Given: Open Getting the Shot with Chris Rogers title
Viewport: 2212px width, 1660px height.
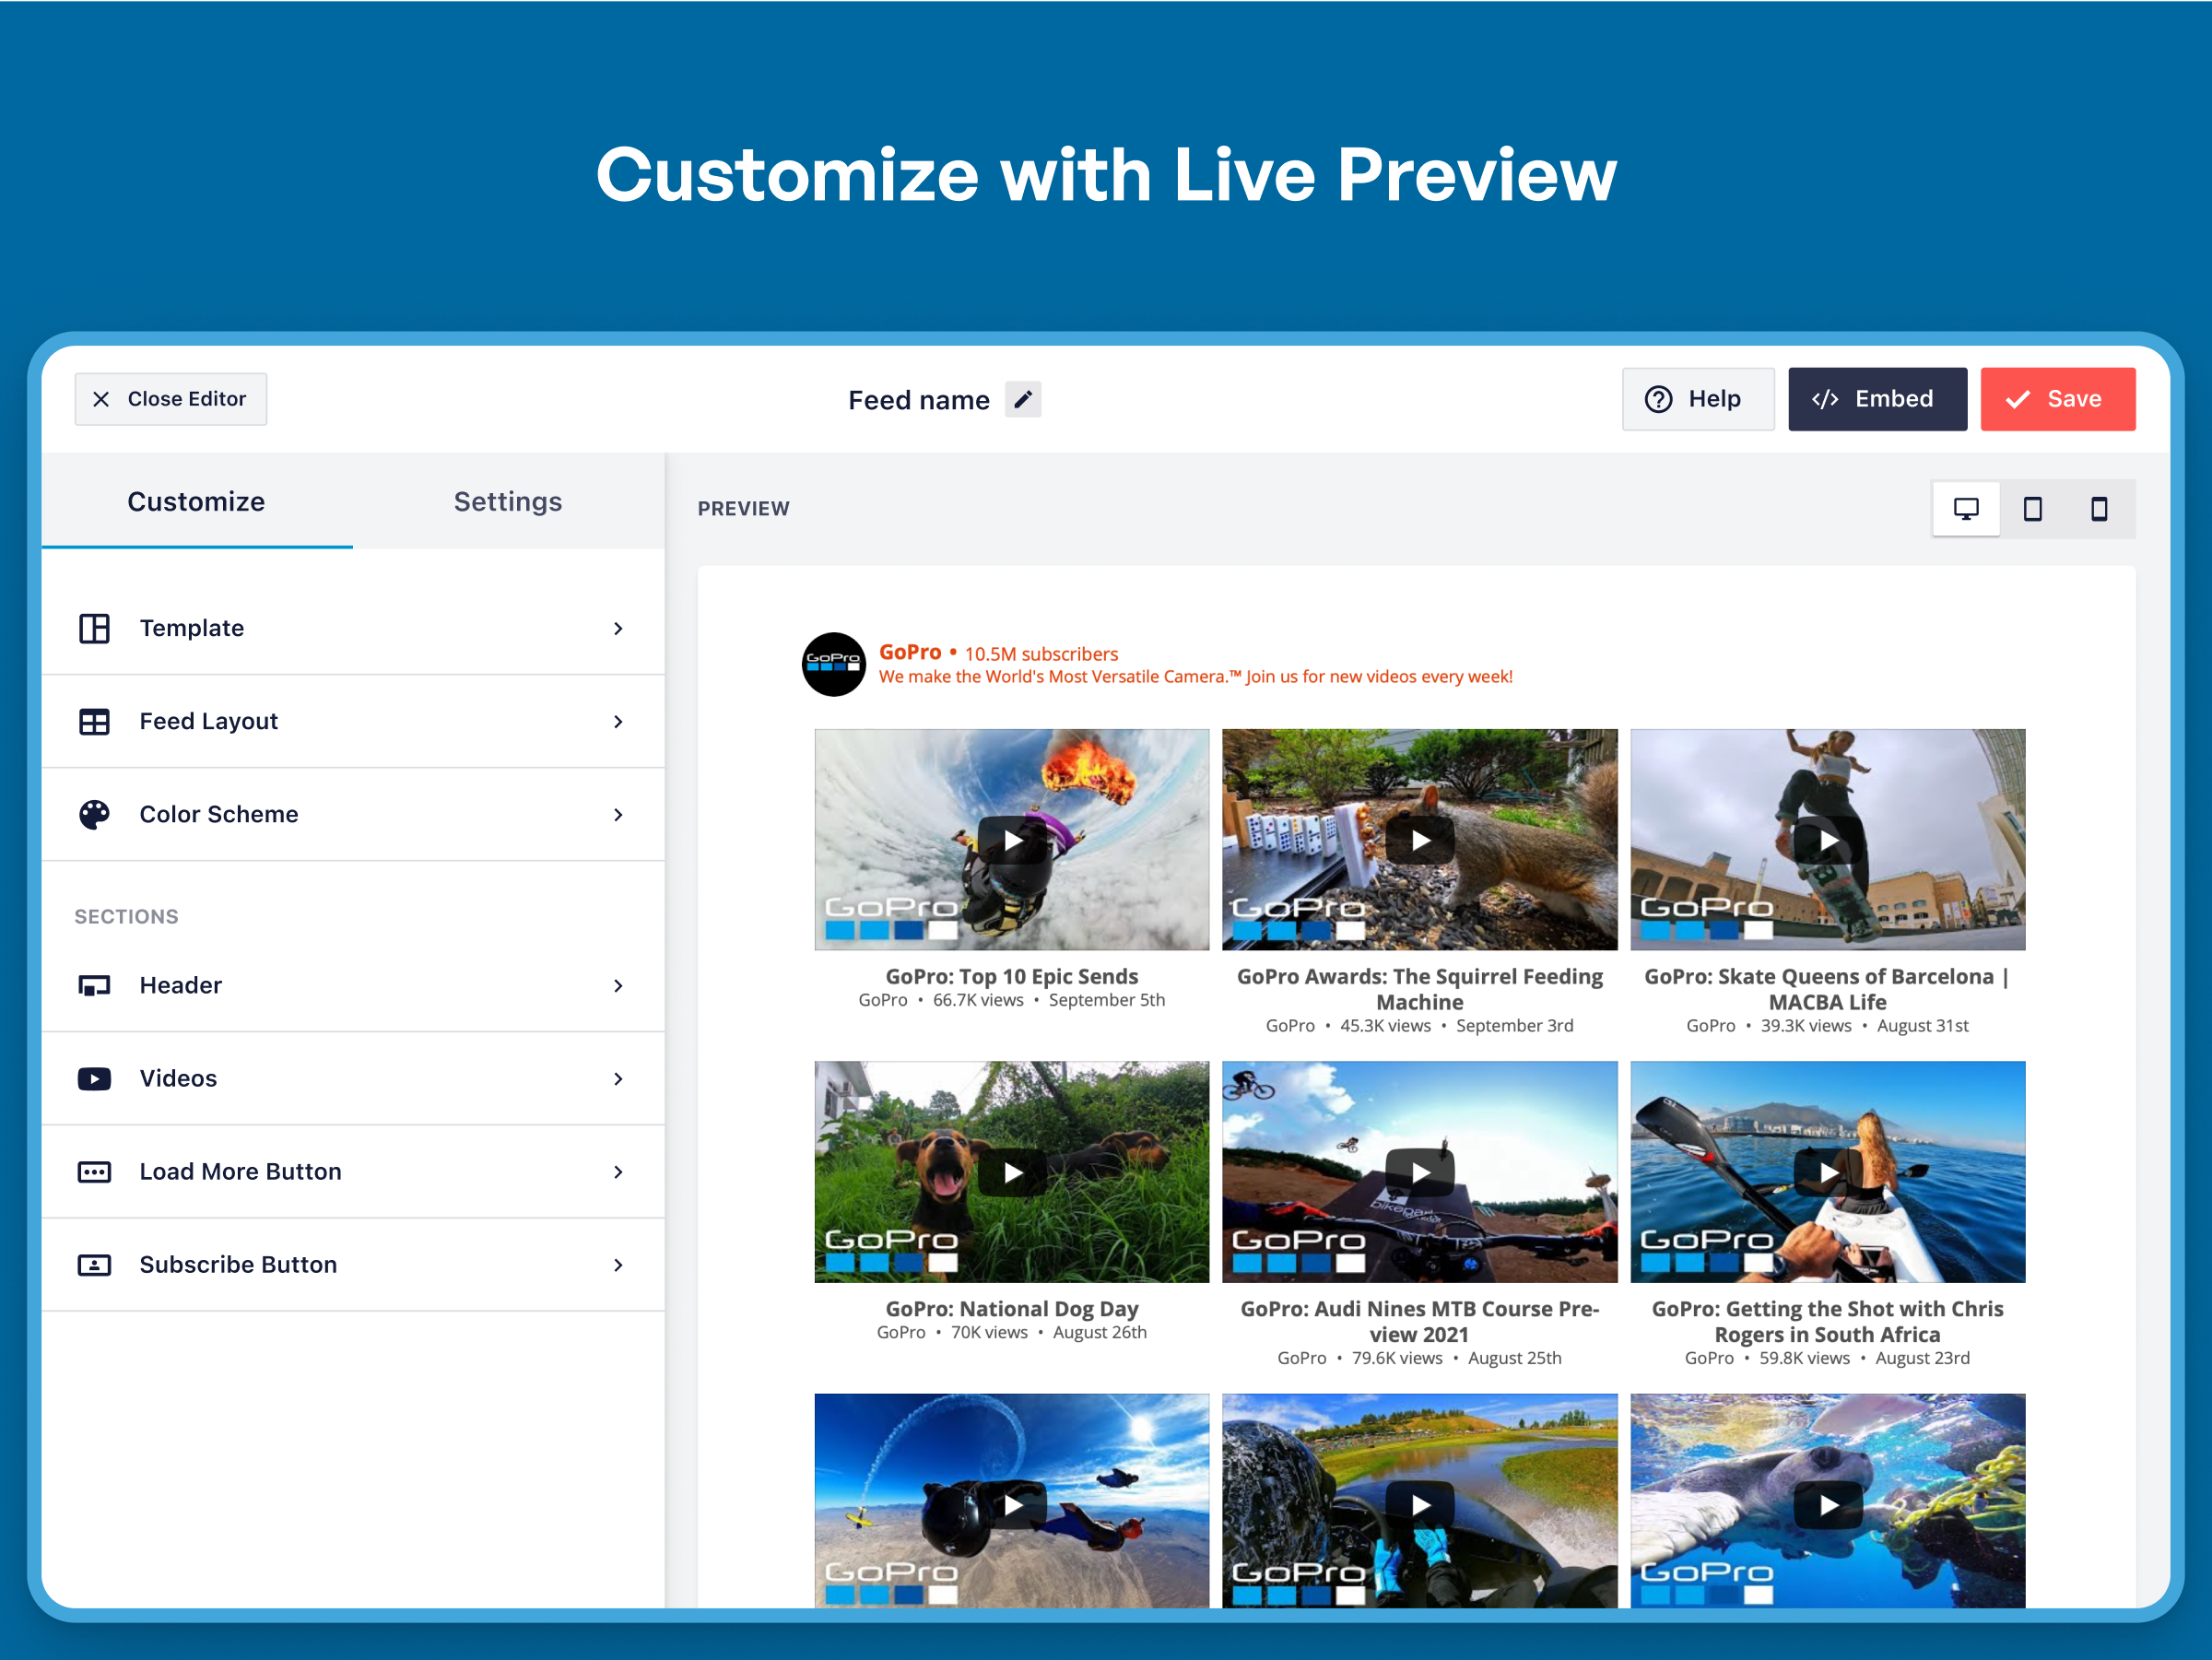Looking at the screenshot, I should click(1827, 1321).
